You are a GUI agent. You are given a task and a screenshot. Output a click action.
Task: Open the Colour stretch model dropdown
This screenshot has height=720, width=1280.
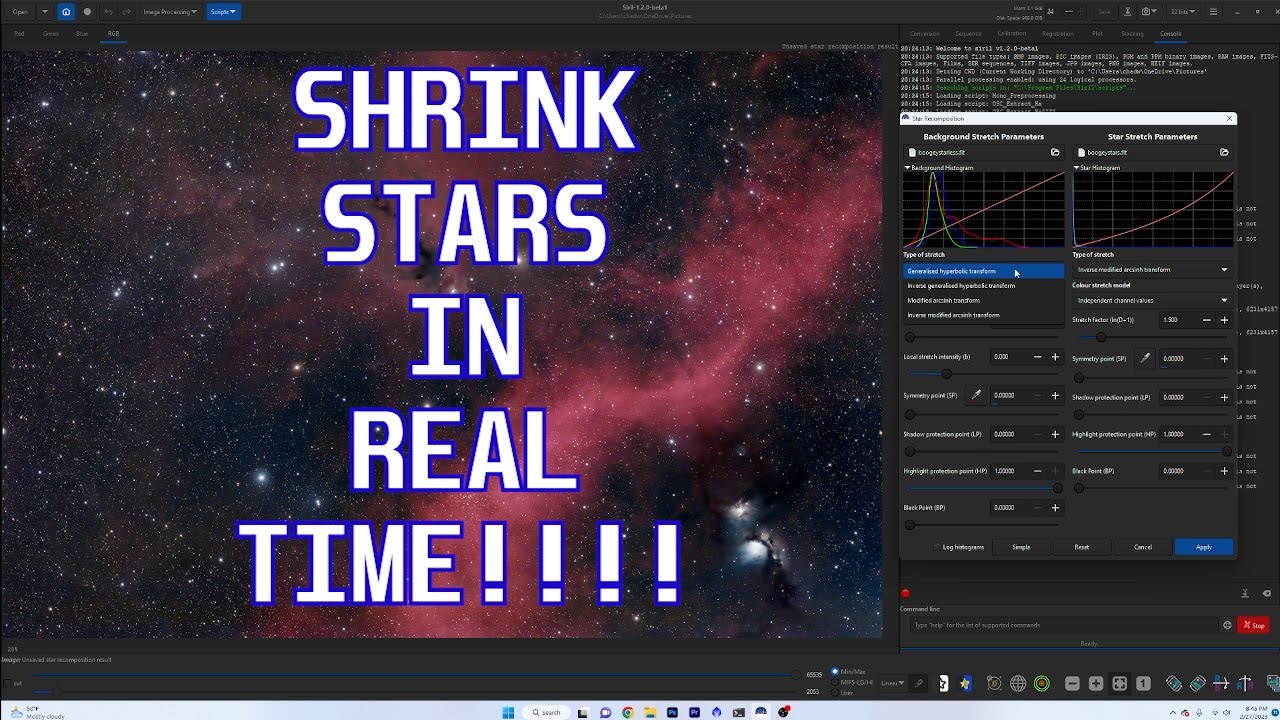[x=1152, y=300]
